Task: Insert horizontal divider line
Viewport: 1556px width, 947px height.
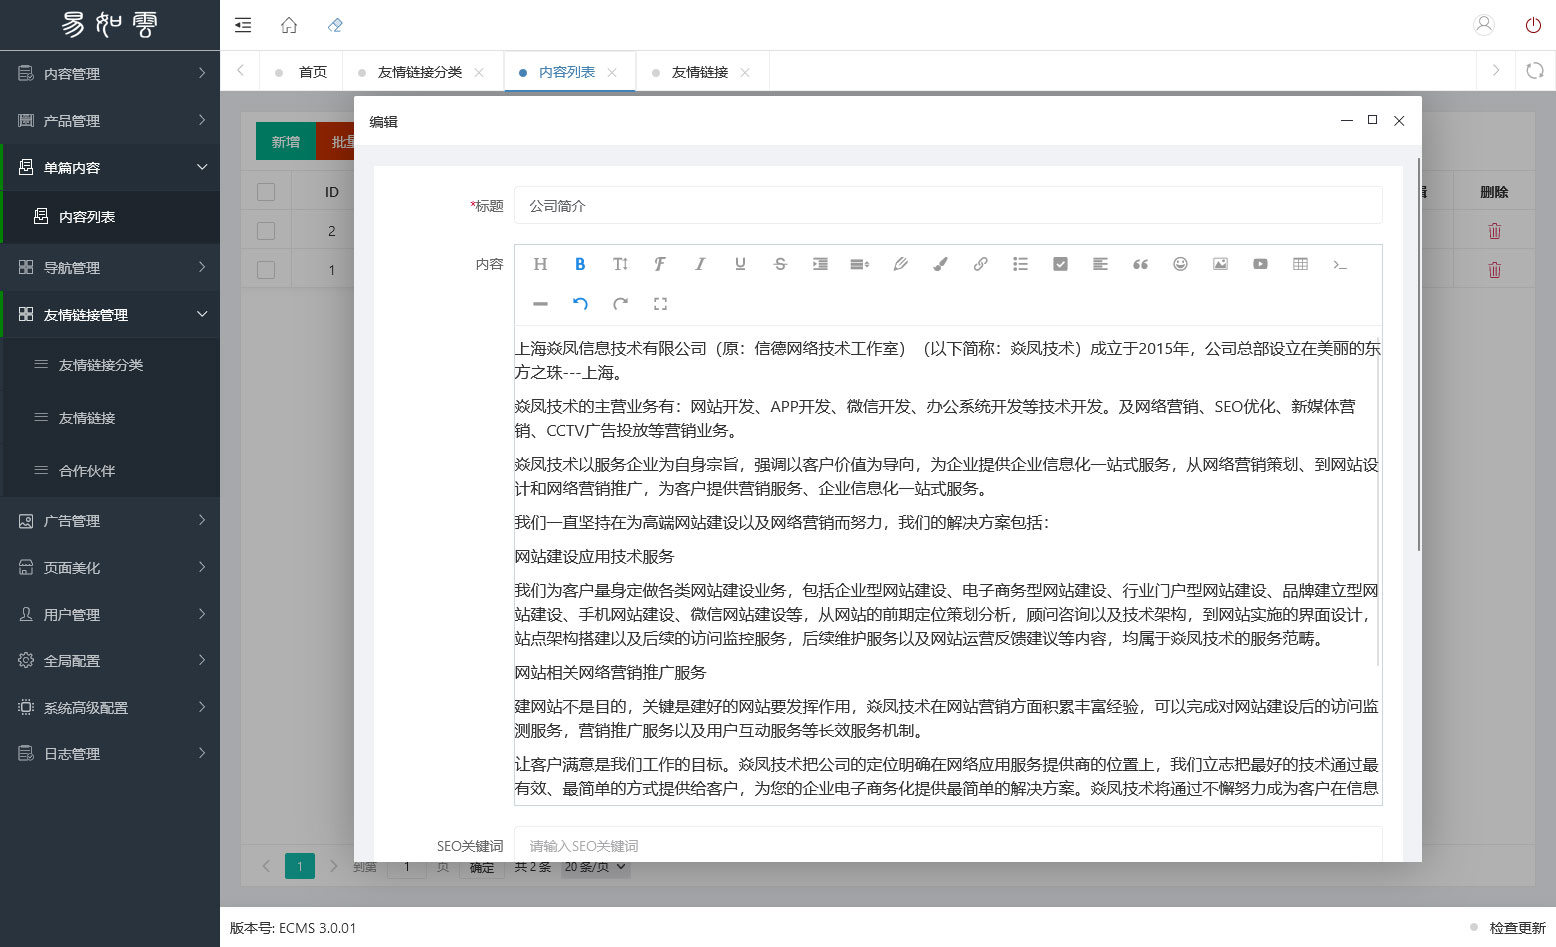Action: [540, 304]
